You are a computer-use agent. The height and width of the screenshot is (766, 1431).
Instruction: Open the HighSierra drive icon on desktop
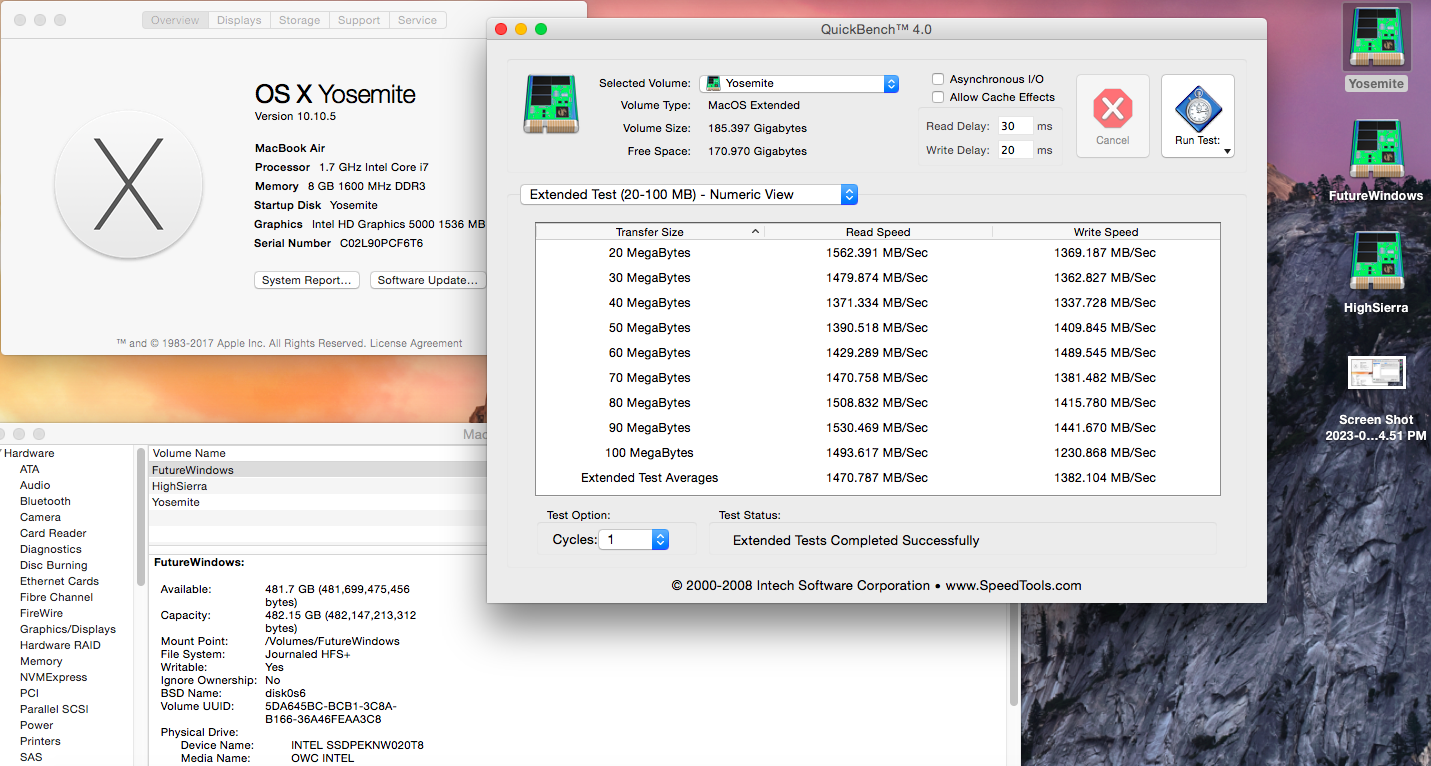tap(1376, 262)
